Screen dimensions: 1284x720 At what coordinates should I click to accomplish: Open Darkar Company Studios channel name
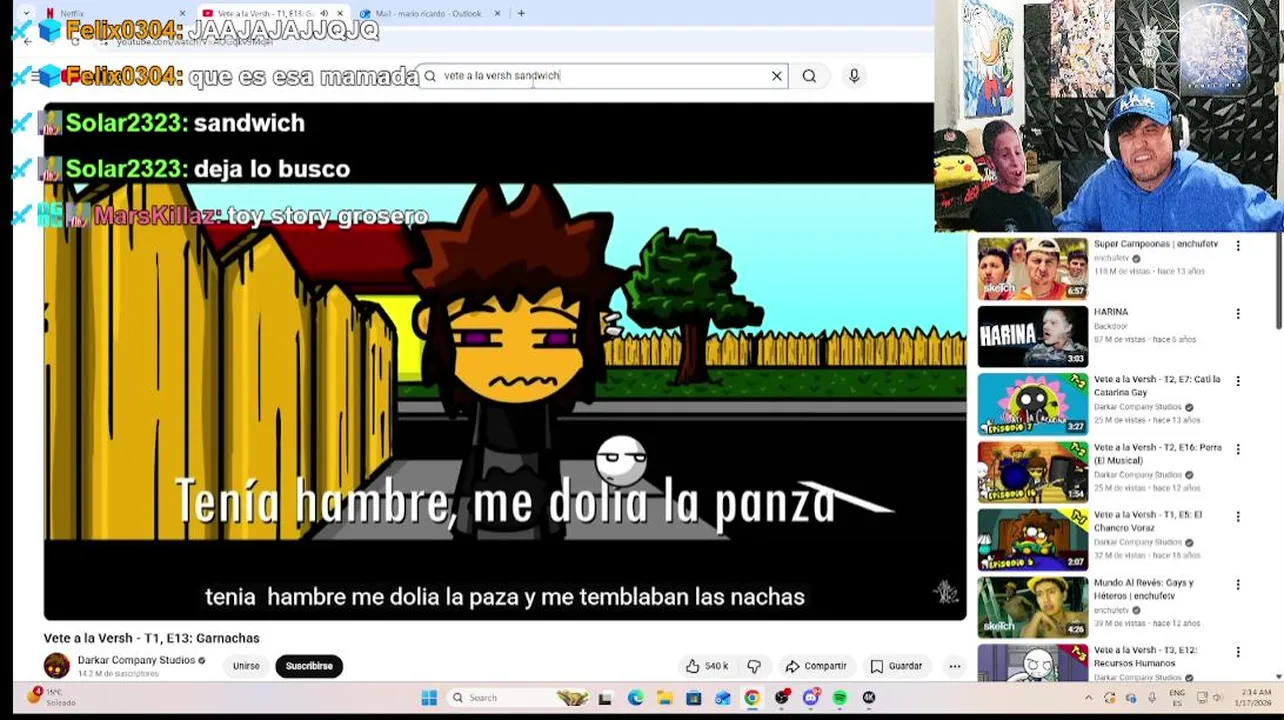point(136,660)
